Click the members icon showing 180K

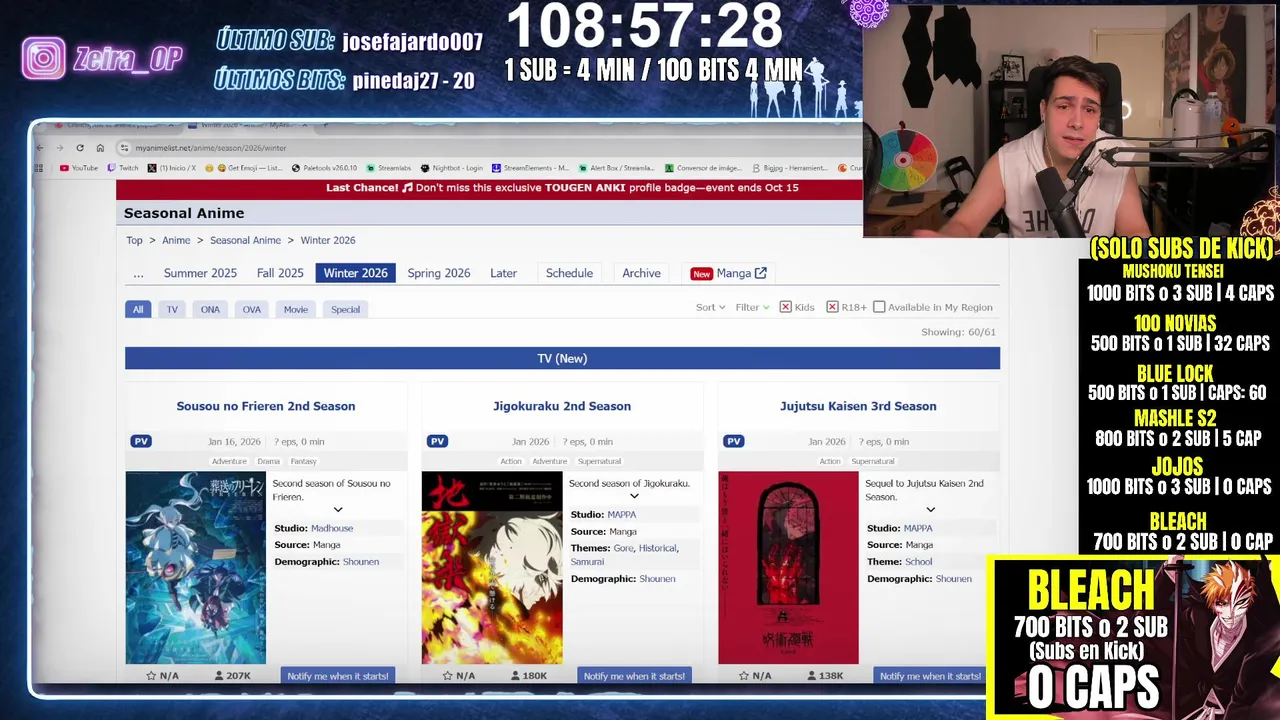coord(516,676)
